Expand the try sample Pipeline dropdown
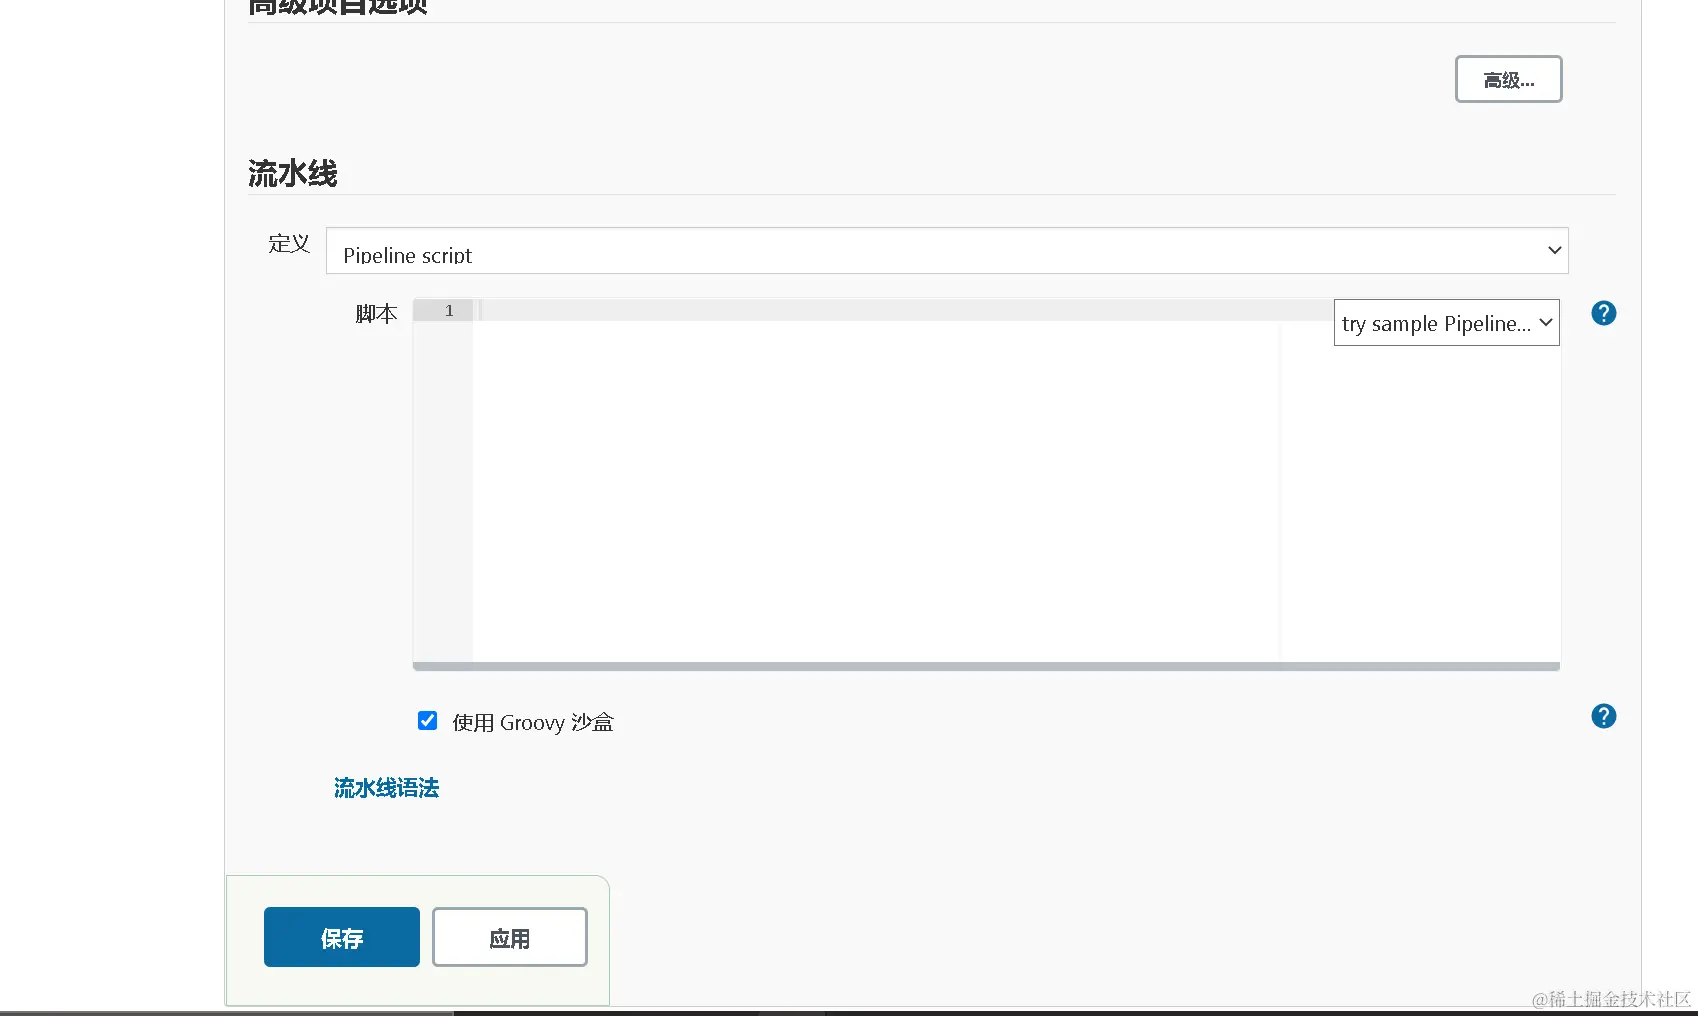The width and height of the screenshot is (1698, 1016). click(x=1446, y=323)
